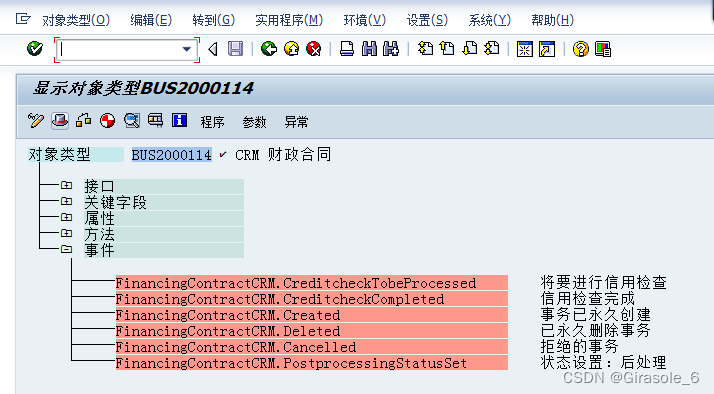This screenshot has width=714, height=394.
Task: Expand the 接口 tree node
Action: (x=66, y=185)
